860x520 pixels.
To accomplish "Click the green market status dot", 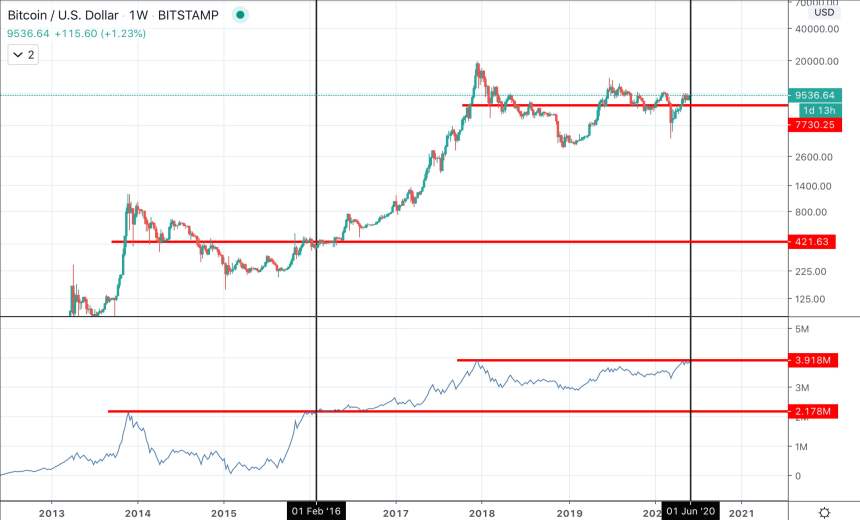I will [x=240, y=15].
